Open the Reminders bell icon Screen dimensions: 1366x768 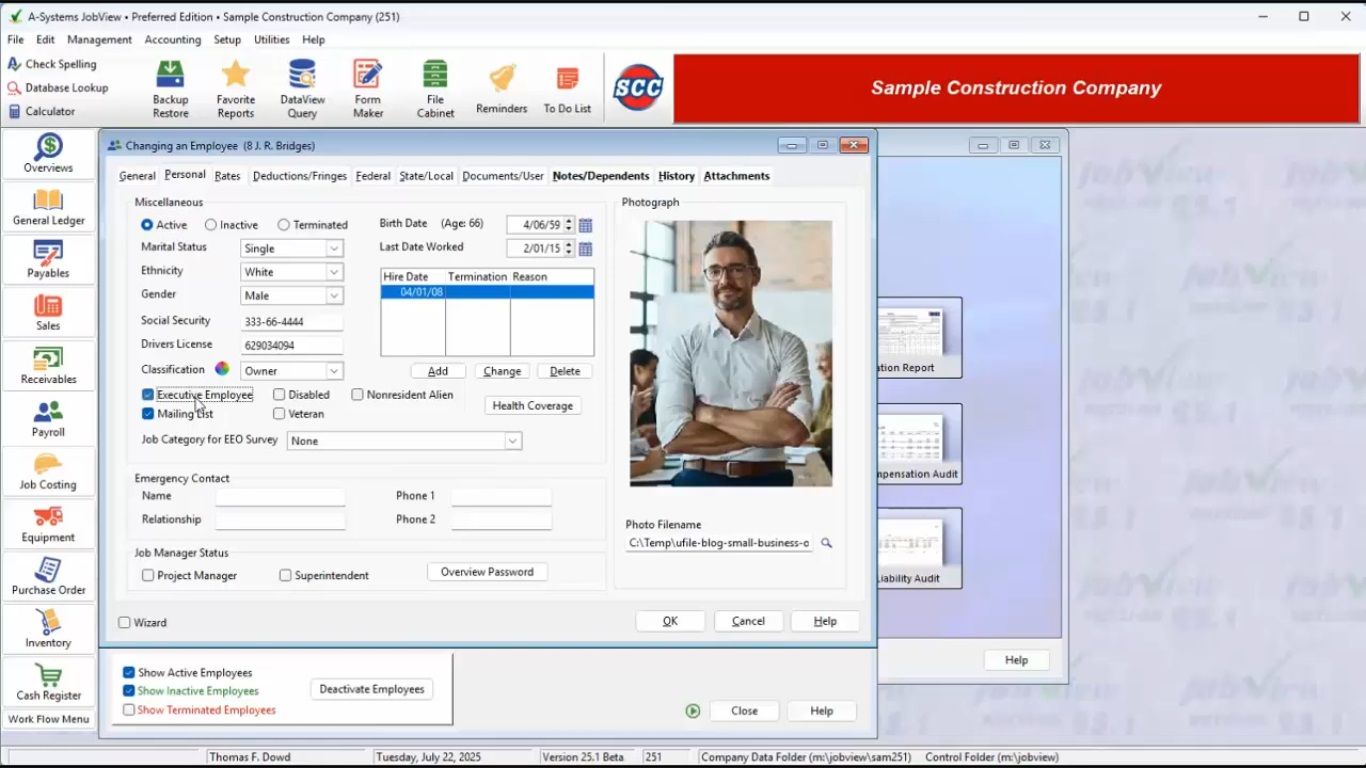pyautogui.click(x=501, y=87)
